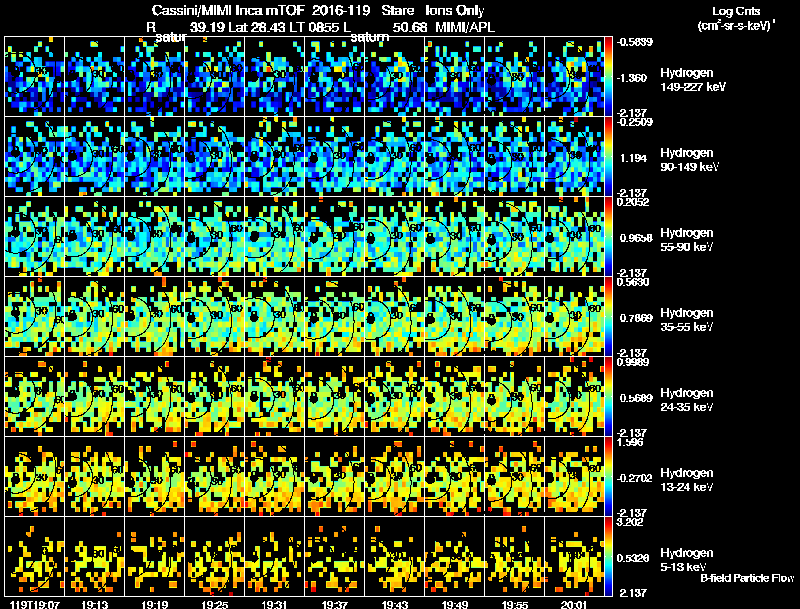
Task: Click the '20:01' time axis label
Action: tap(574, 604)
